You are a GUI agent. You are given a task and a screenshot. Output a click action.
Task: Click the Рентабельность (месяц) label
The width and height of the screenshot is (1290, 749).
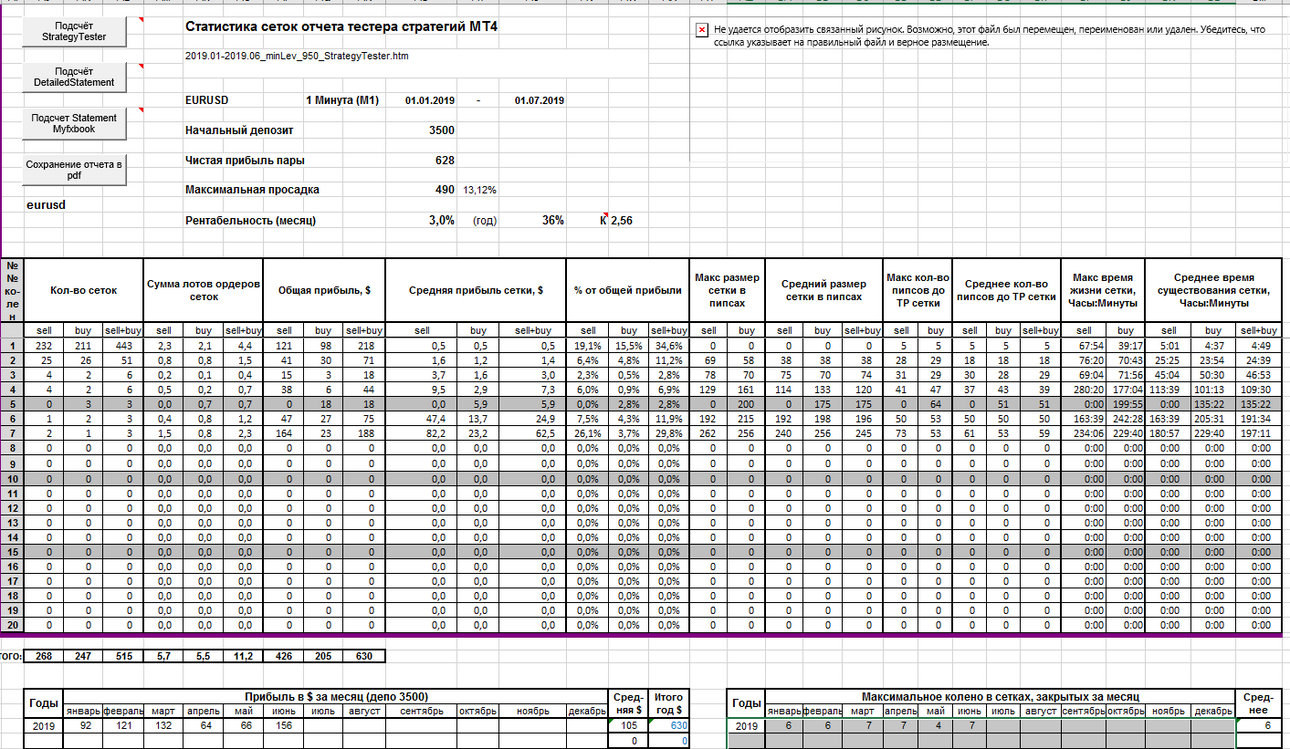(x=250, y=220)
